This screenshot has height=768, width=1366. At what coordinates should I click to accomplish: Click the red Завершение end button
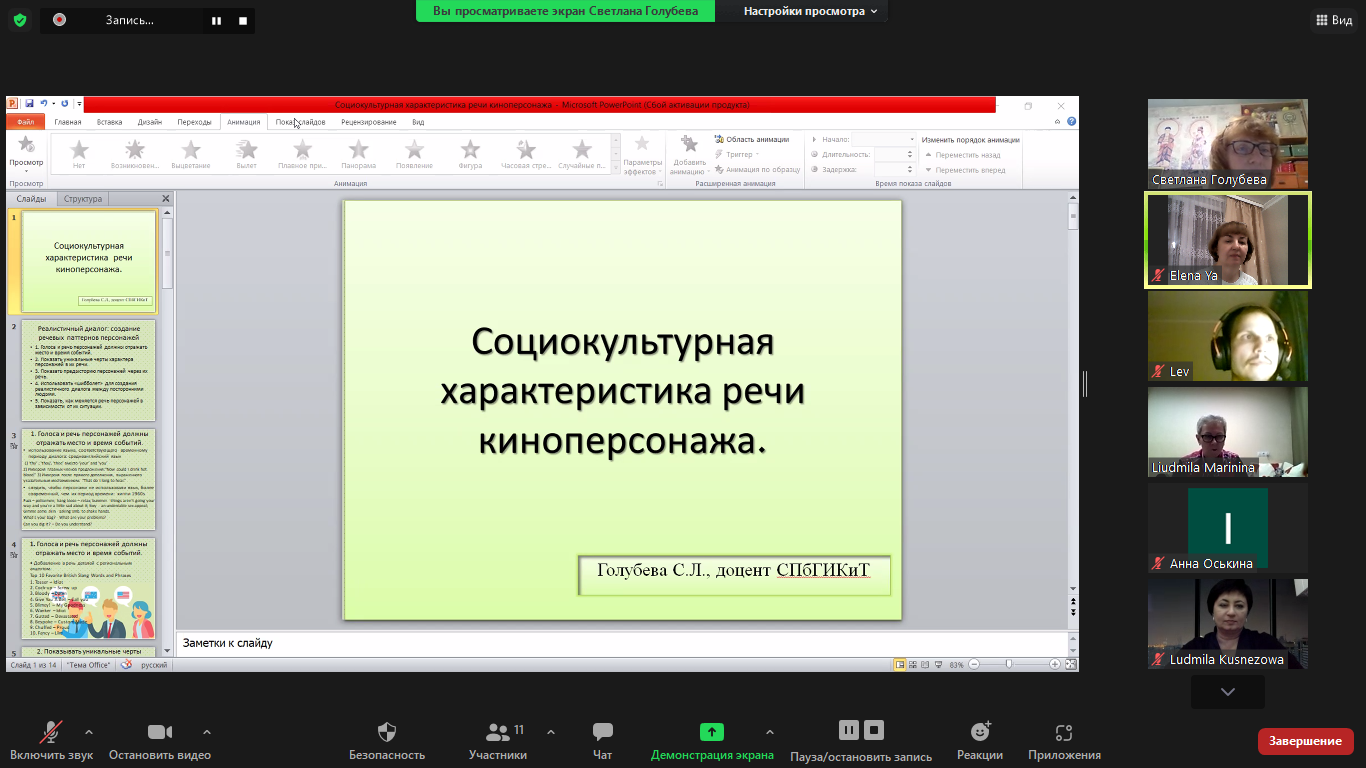1305,741
